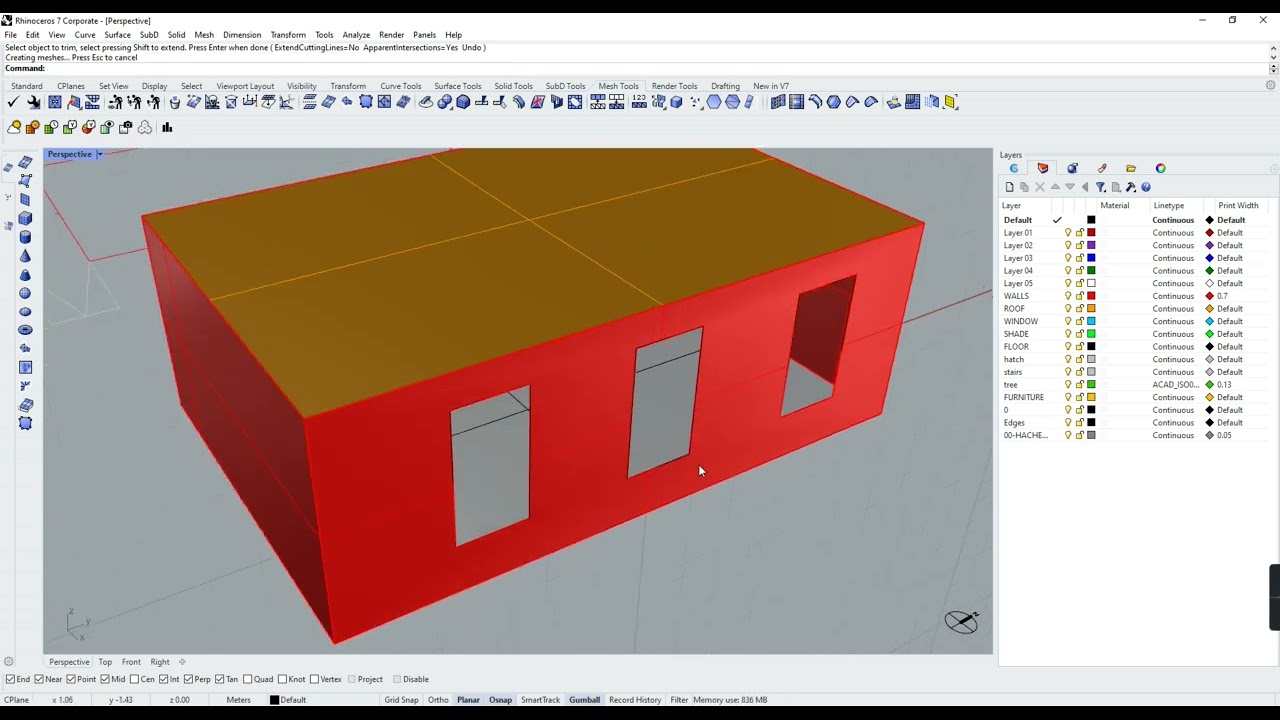This screenshot has height=720, width=1280.
Task: Toggle the Mid osnap checkbox
Action: click(107, 679)
